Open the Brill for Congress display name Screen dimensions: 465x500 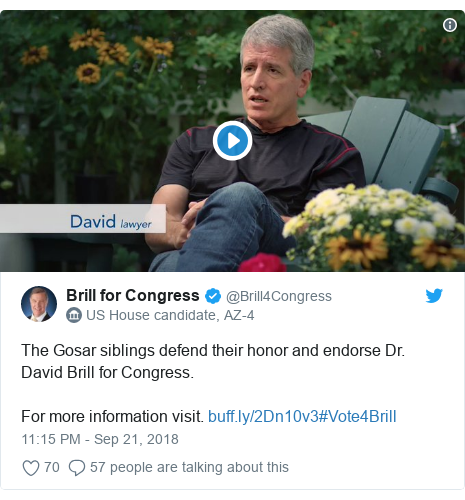tap(133, 296)
